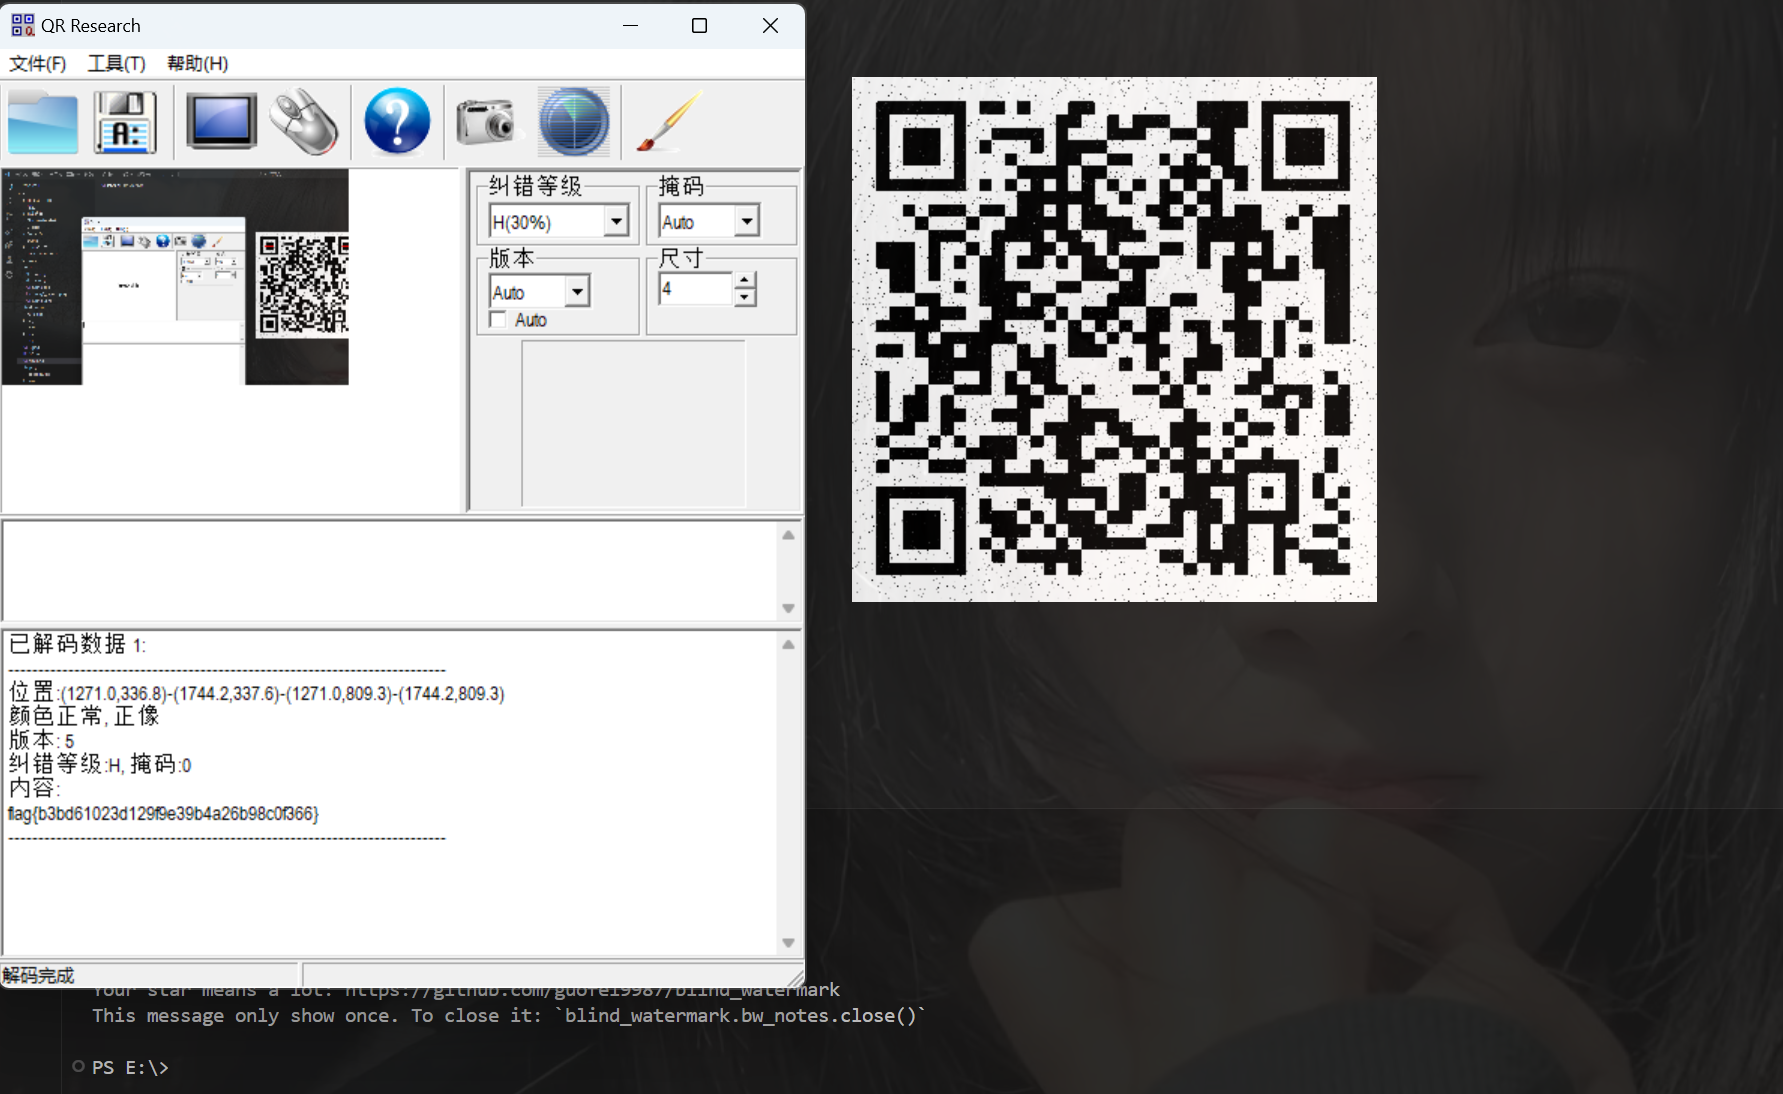Click the blind_watermark.bw_notes.close() terminal text
Screen dimensions: 1783x1094
(x=740, y=1015)
